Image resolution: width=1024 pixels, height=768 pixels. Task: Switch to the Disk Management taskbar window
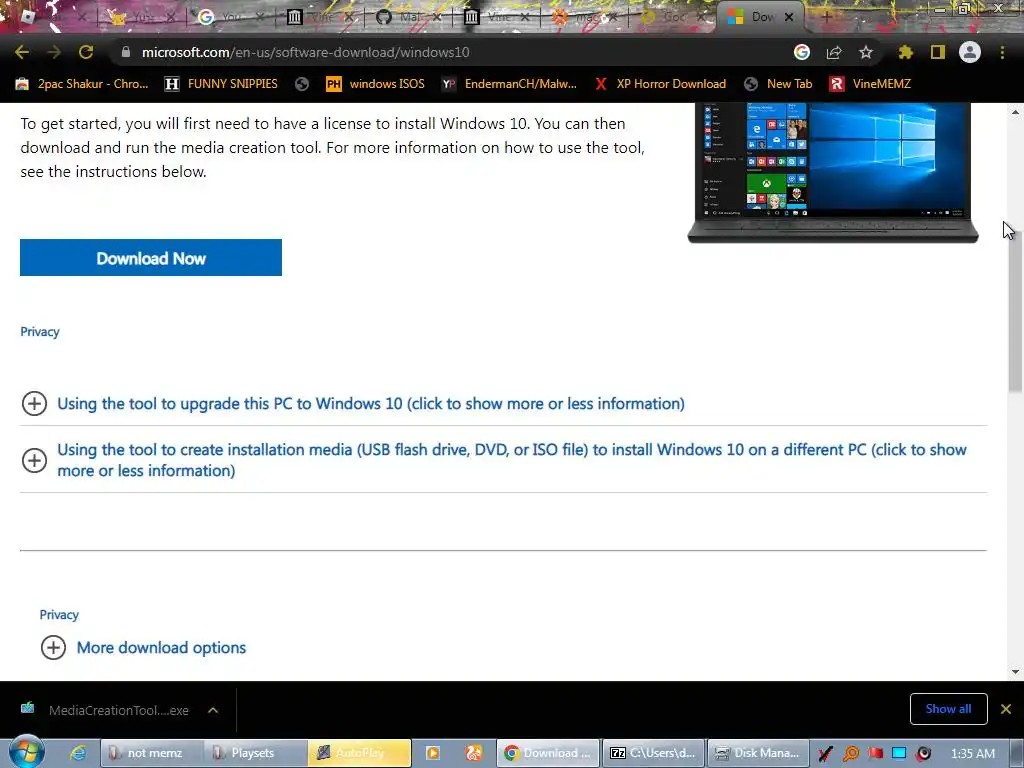click(x=758, y=753)
